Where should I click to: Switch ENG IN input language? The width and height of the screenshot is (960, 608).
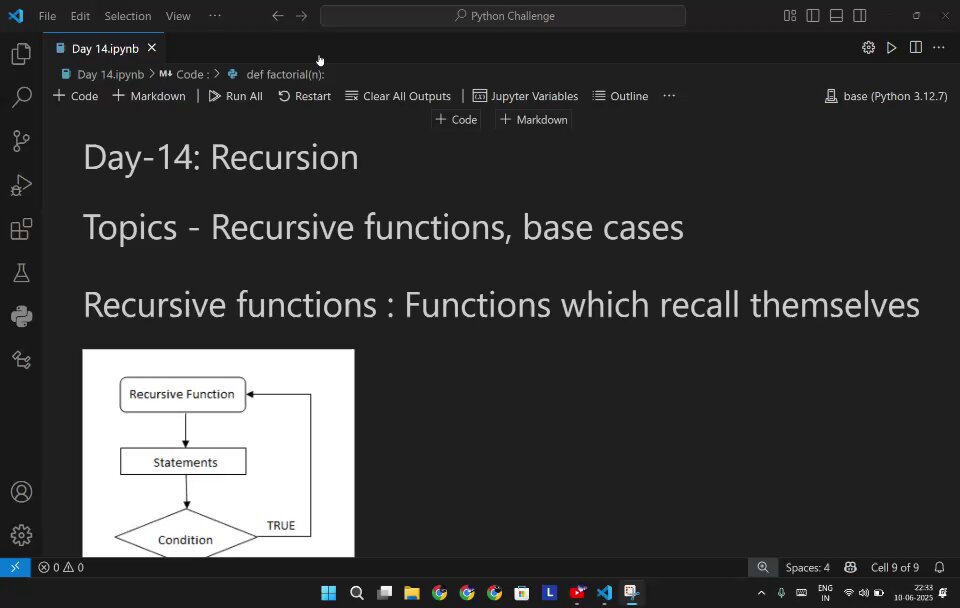coord(825,593)
